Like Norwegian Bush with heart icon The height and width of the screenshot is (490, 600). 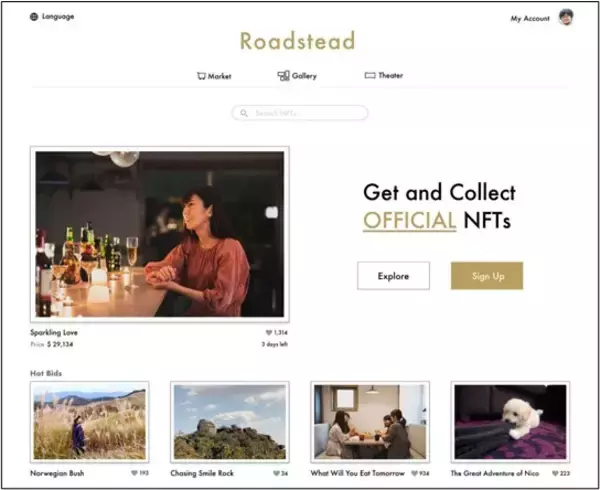(133, 473)
